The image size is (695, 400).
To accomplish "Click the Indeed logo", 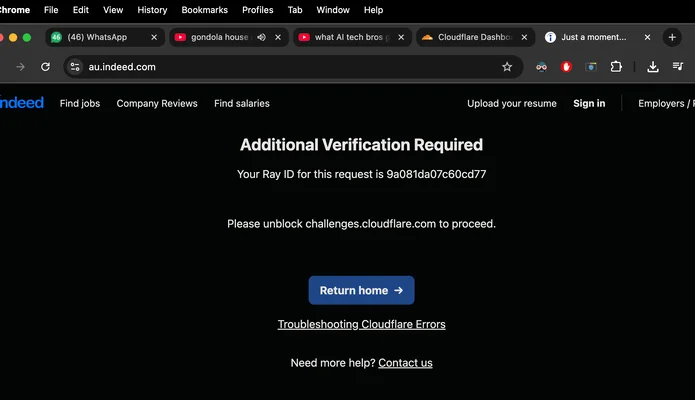I will (x=21, y=103).
